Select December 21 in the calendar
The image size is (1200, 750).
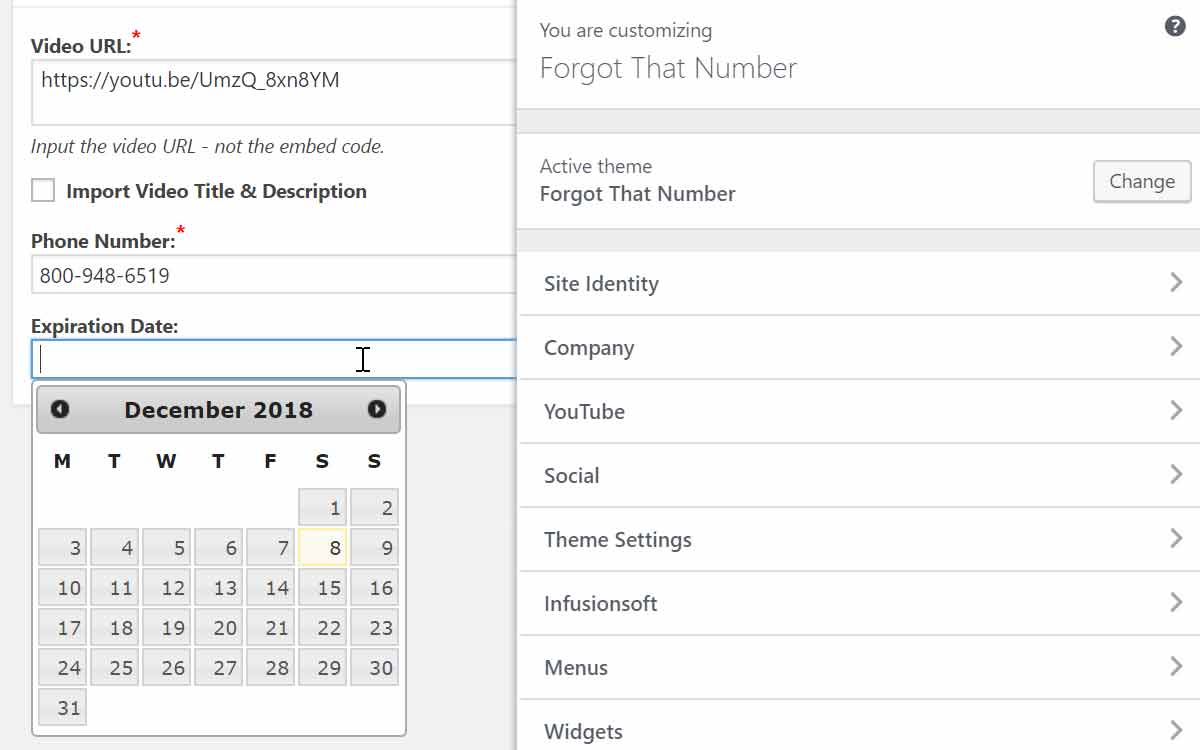pos(271,628)
